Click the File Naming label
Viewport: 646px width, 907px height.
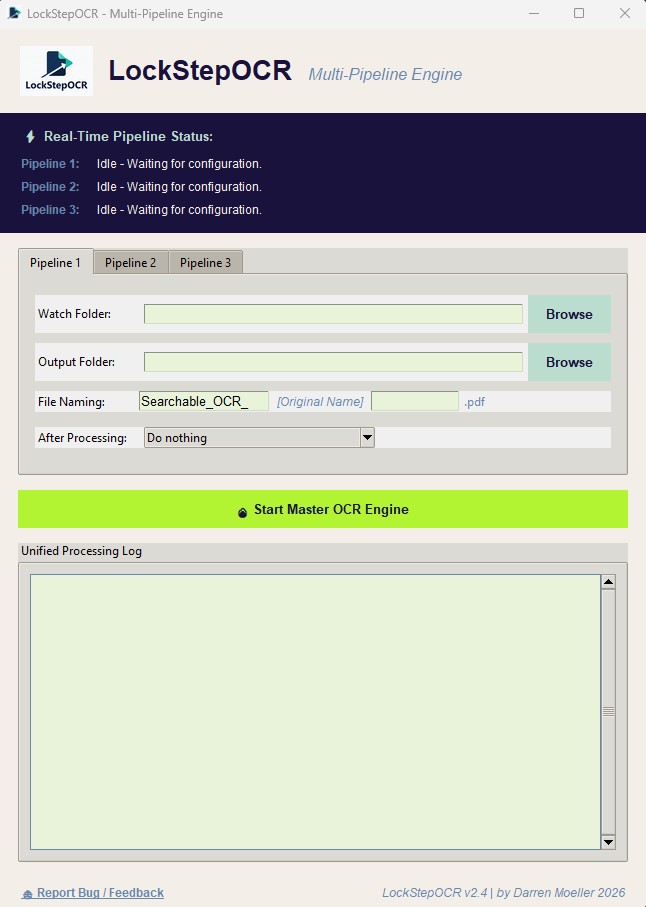coord(71,402)
